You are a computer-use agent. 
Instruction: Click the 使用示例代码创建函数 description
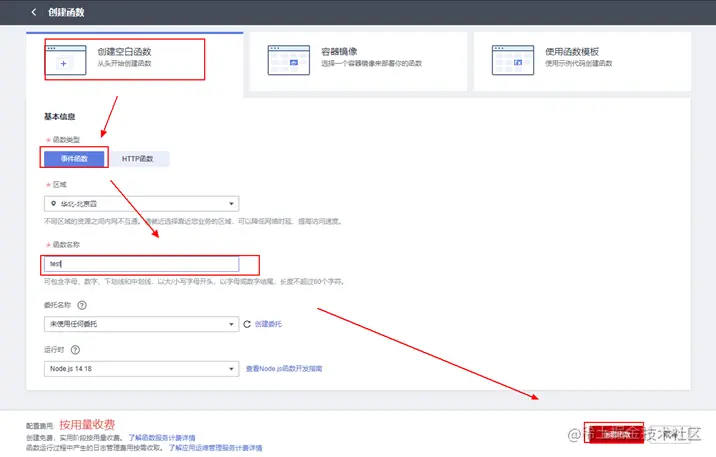579,63
